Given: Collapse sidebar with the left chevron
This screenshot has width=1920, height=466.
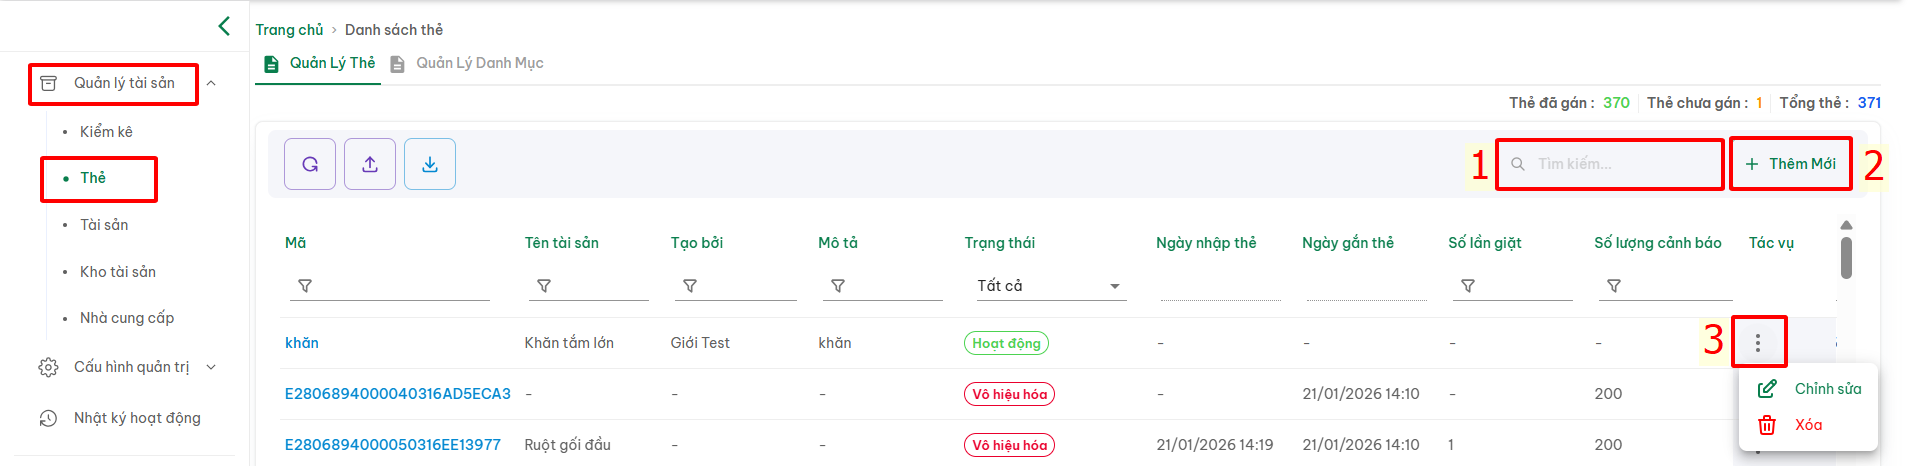Looking at the screenshot, I should [224, 26].
